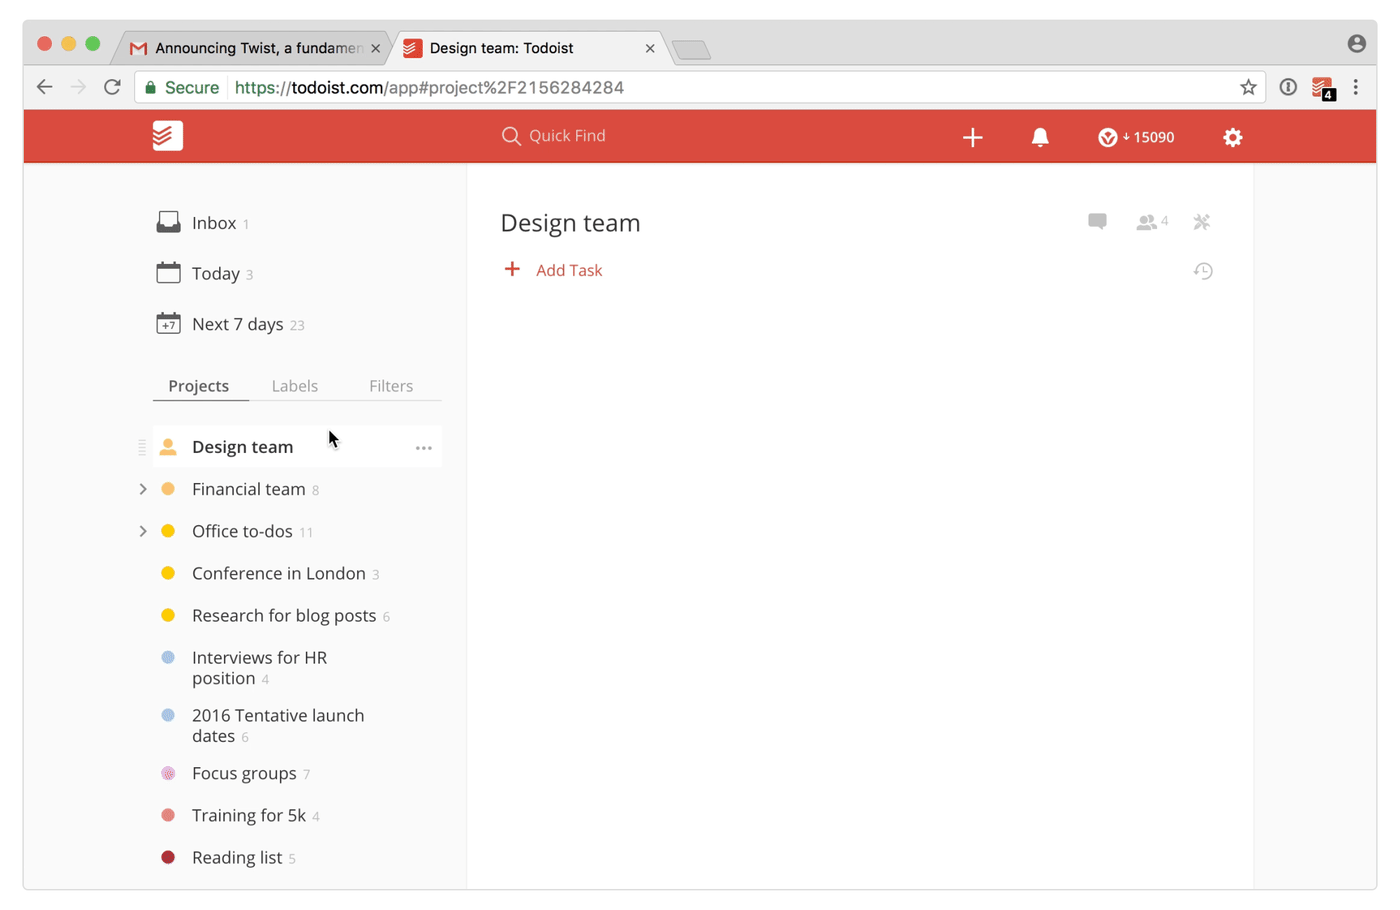Expand the Office to-dos project
Viewport: 1400px width, 910px height.
click(142, 531)
